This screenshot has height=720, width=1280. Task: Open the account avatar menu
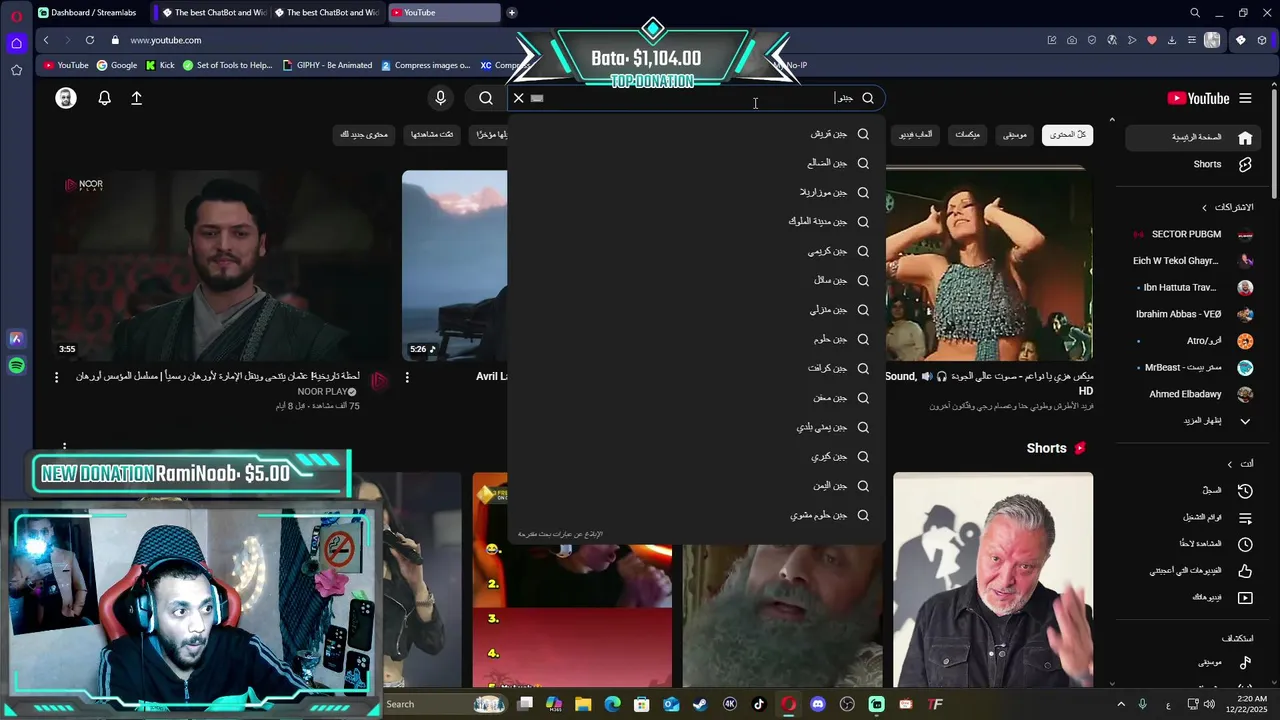[x=66, y=98]
